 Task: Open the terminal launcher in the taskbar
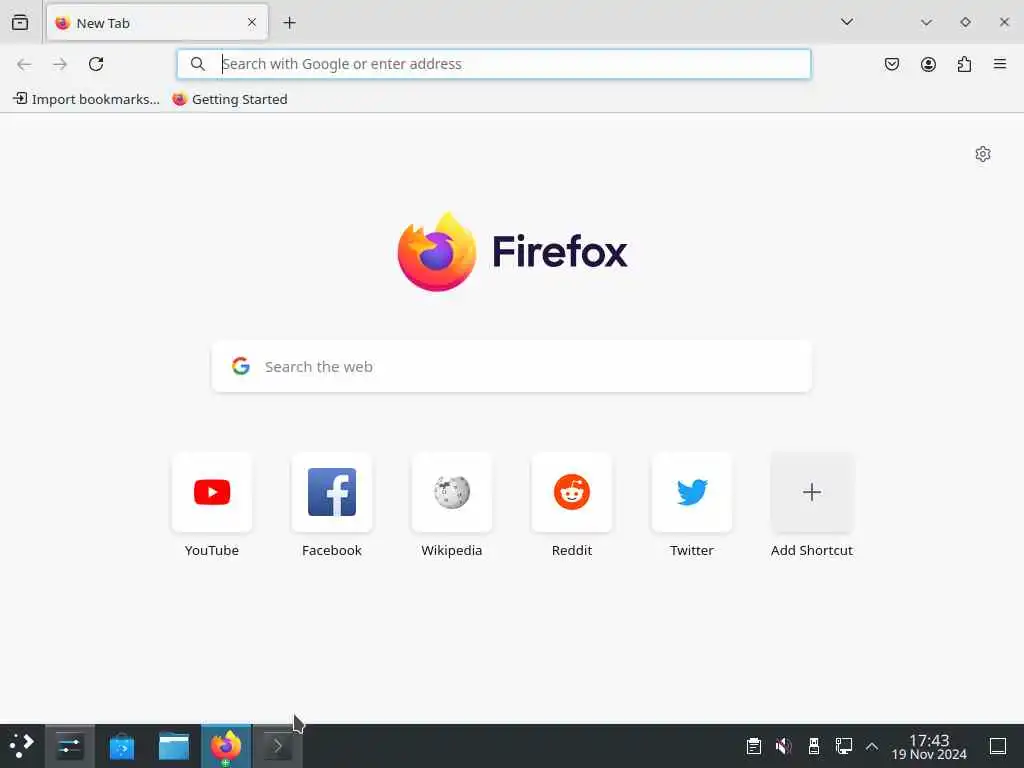click(x=278, y=746)
